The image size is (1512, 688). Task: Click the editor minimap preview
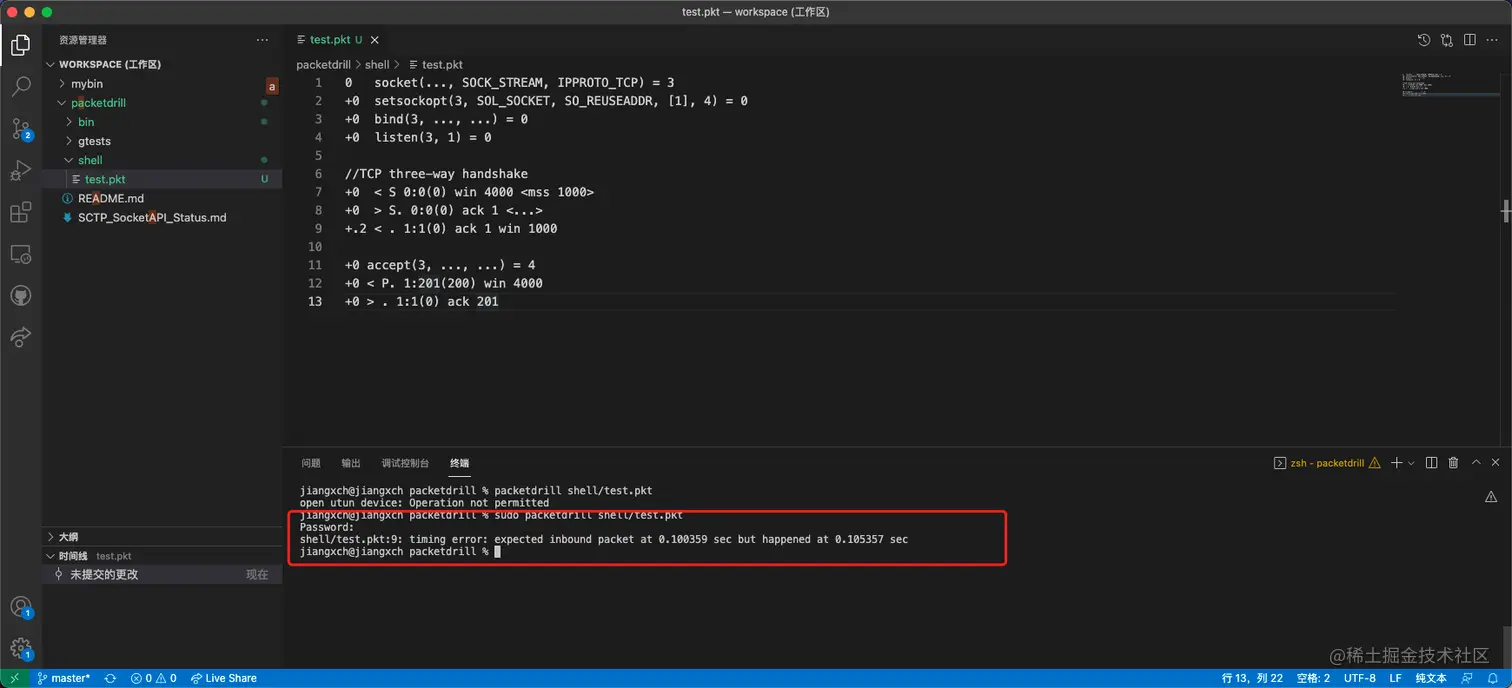point(1448,83)
